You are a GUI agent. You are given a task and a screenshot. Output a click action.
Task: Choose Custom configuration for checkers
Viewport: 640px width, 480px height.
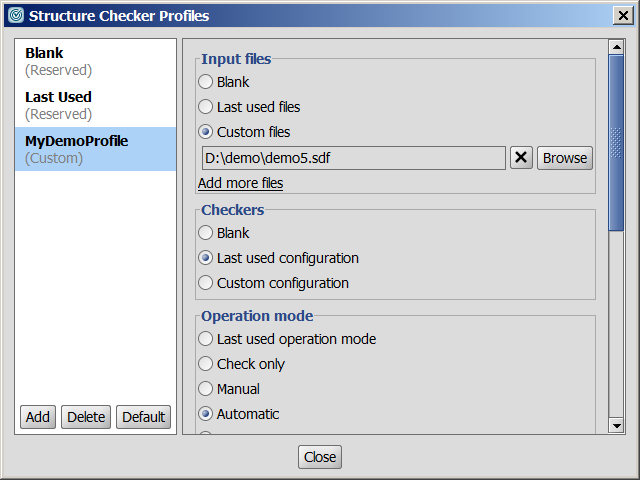click(x=206, y=283)
